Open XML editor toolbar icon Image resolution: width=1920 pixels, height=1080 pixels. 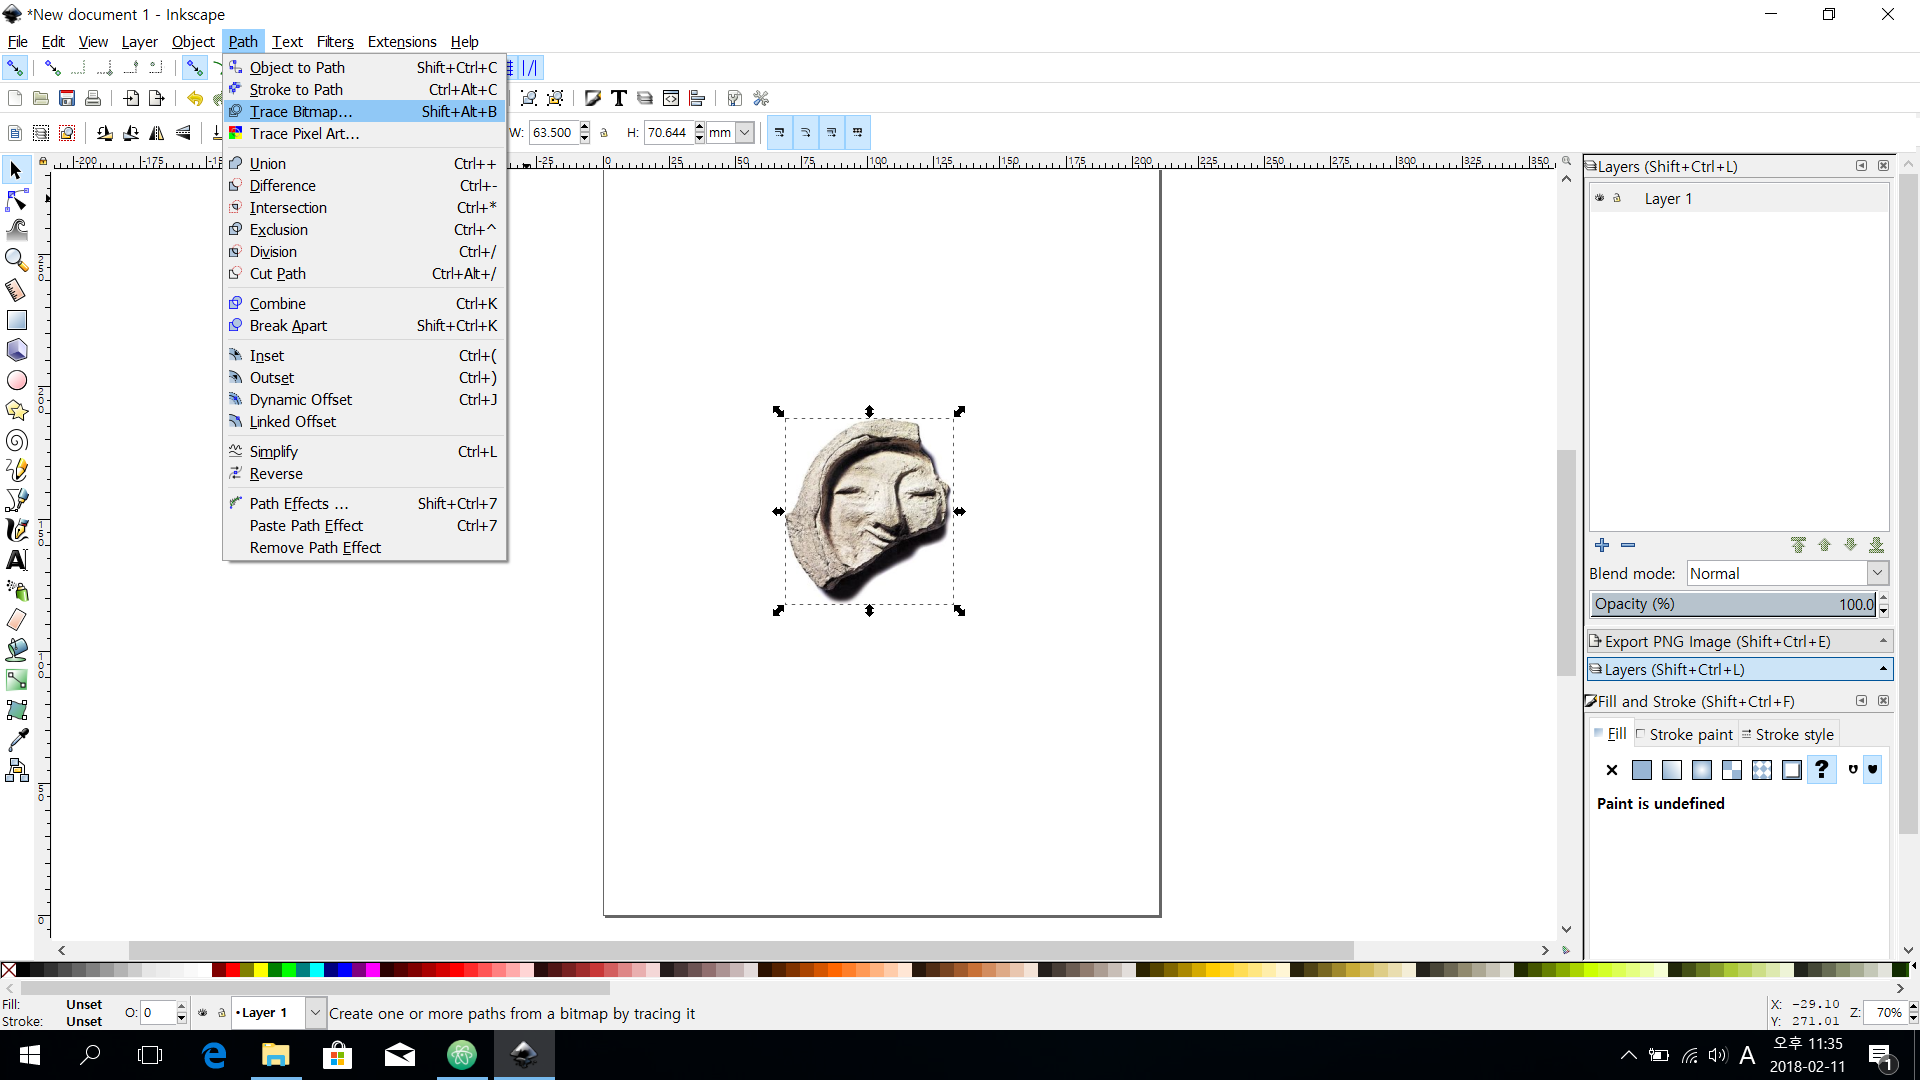point(671,98)
